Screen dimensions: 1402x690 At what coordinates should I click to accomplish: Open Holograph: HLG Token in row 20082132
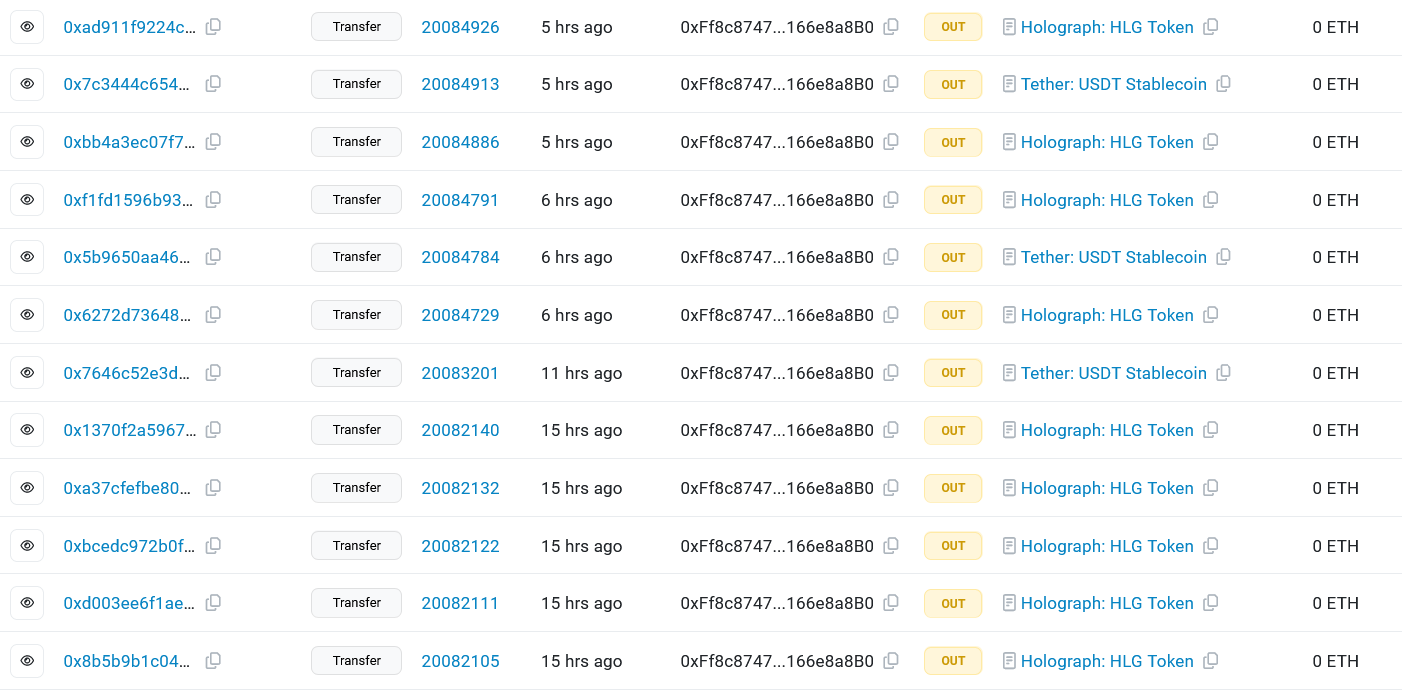coord(1106,488)
